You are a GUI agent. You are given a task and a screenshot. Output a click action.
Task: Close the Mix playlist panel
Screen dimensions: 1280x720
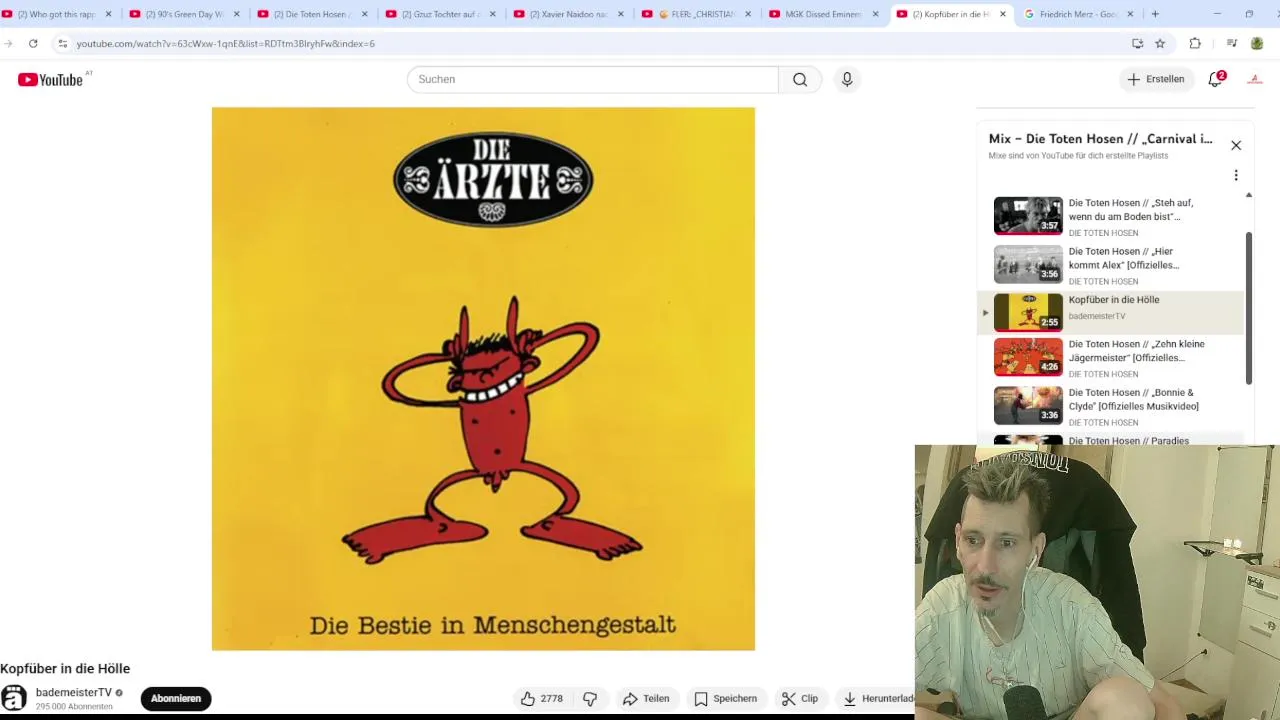pyautogui.click(x=1236, y=145)
